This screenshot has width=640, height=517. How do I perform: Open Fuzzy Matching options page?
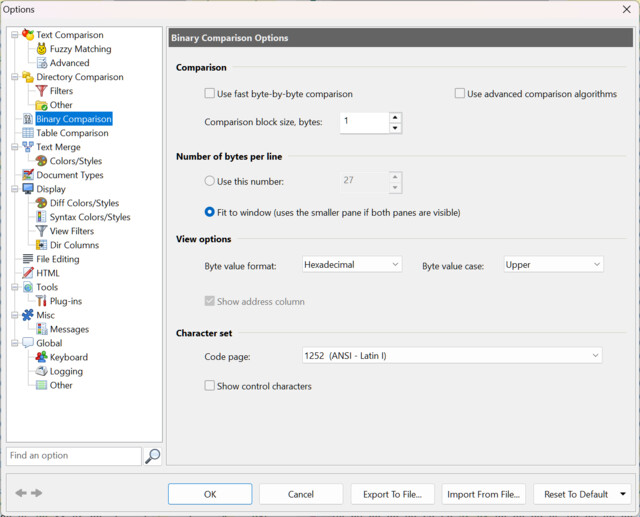click(80, 49)
